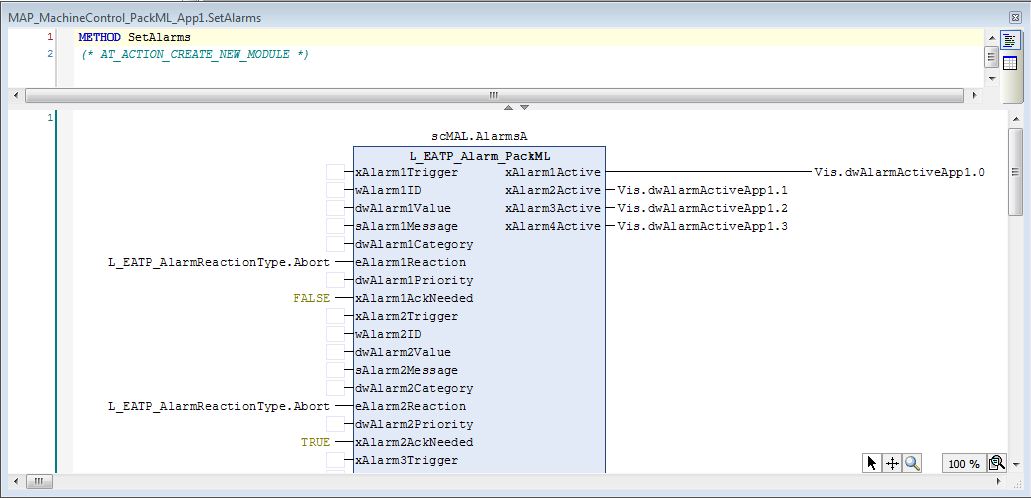Switch declaration editor to textual view
This screenshot has height=498, width=1031.
point(1010,41)
